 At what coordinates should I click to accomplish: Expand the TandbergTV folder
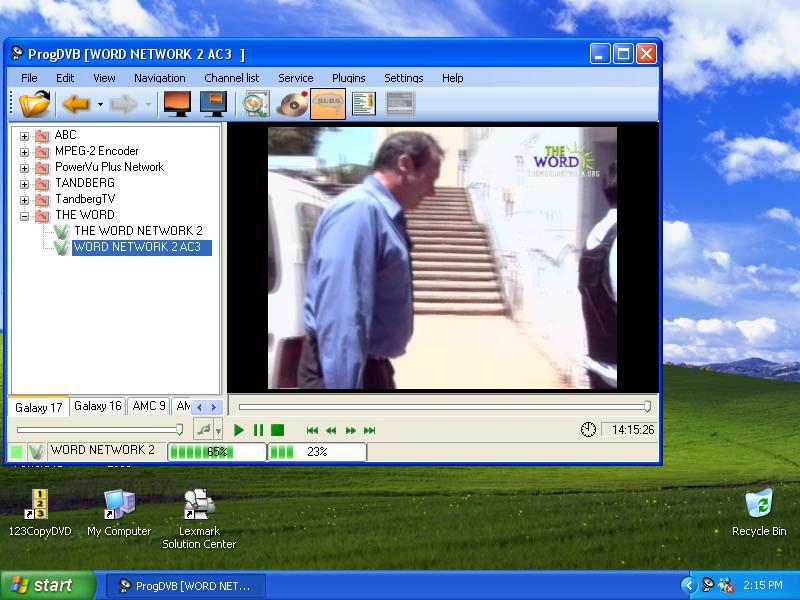(x=24, y=200)
